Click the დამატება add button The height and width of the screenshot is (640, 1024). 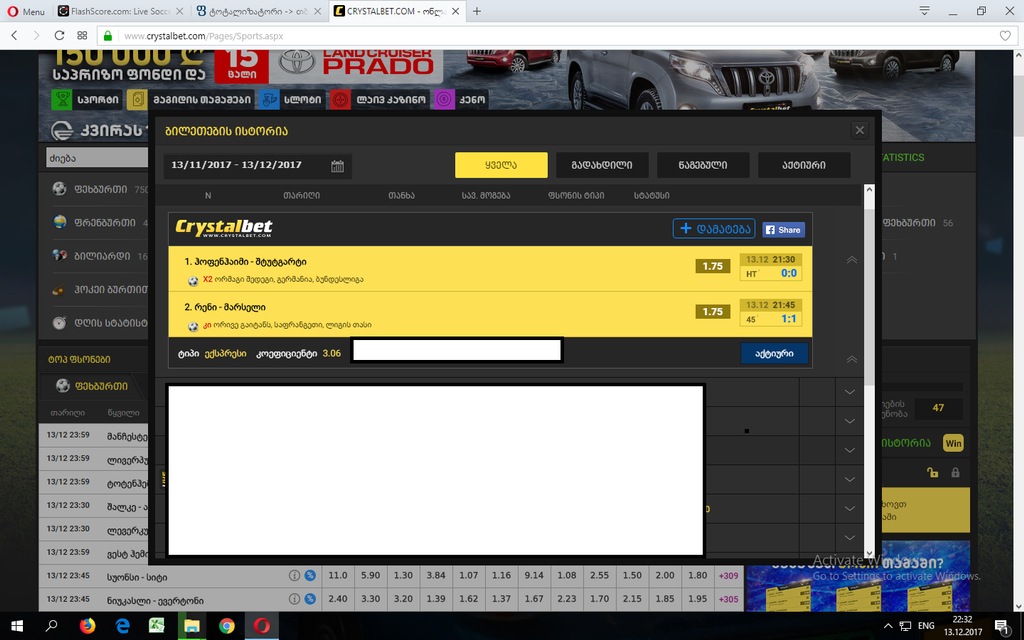click(x=714, y=229)
